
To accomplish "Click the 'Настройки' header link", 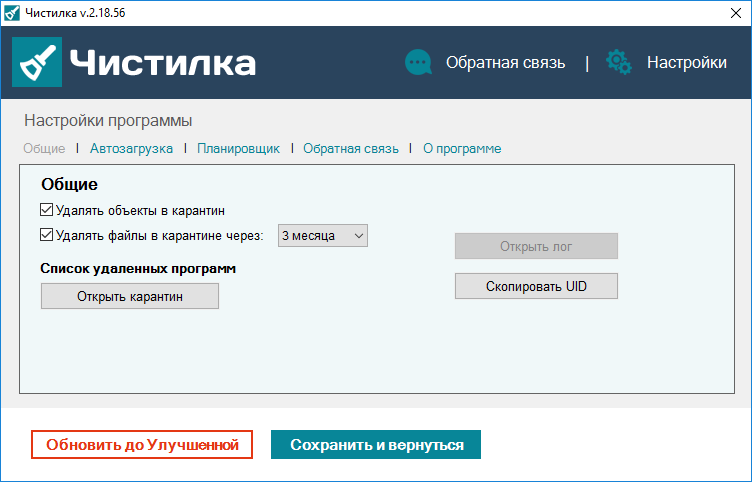I will pyautogui.click(x=686, y=62).
